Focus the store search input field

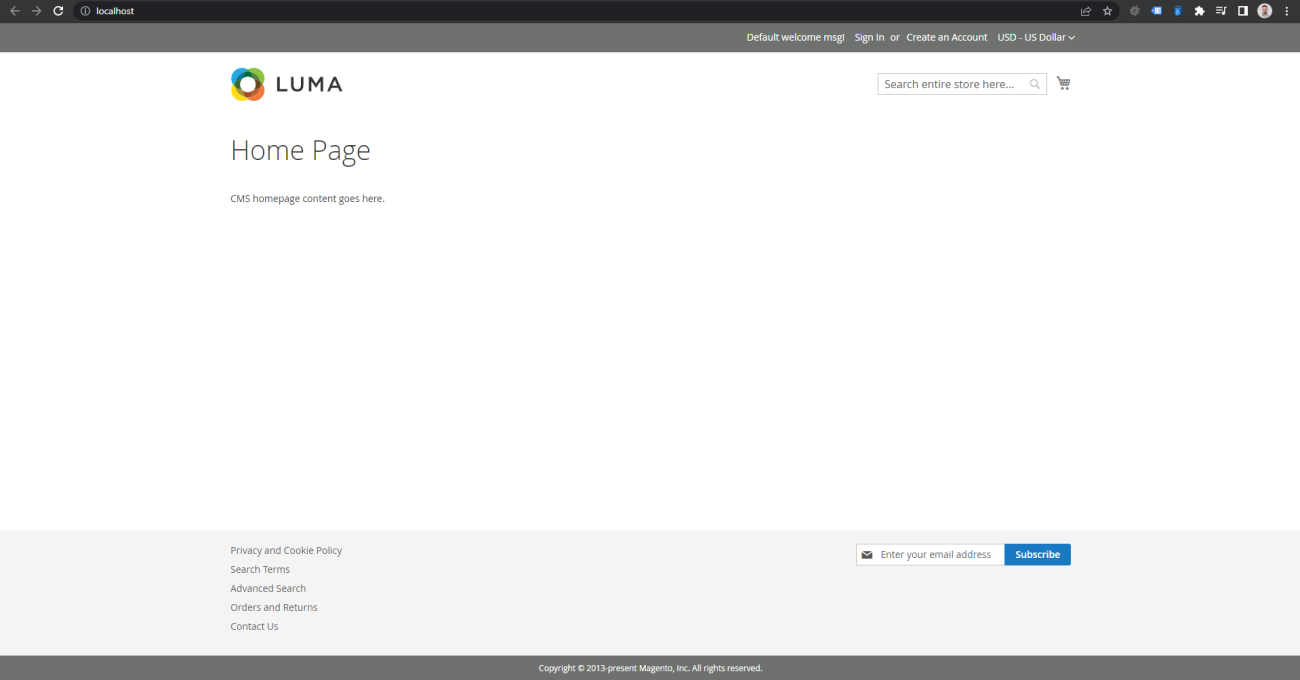click(950, 84)
